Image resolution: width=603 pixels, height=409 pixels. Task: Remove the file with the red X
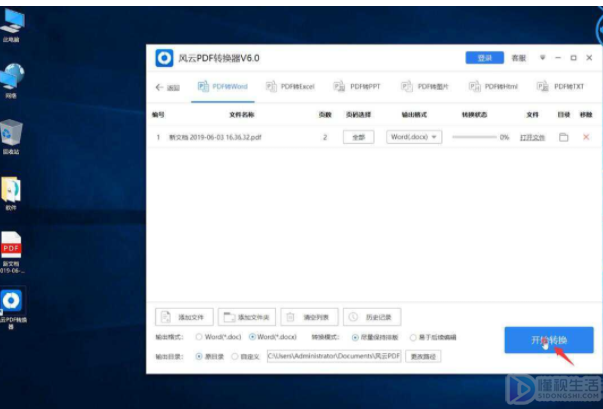pos(586,137)
